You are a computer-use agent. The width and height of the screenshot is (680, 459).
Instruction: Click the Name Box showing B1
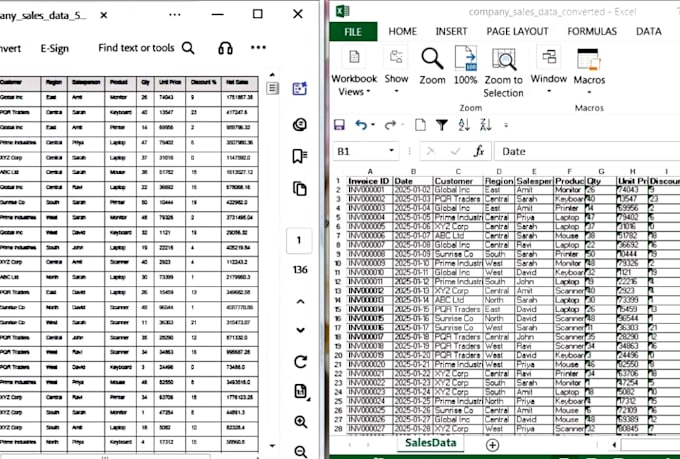pos(360,151)
